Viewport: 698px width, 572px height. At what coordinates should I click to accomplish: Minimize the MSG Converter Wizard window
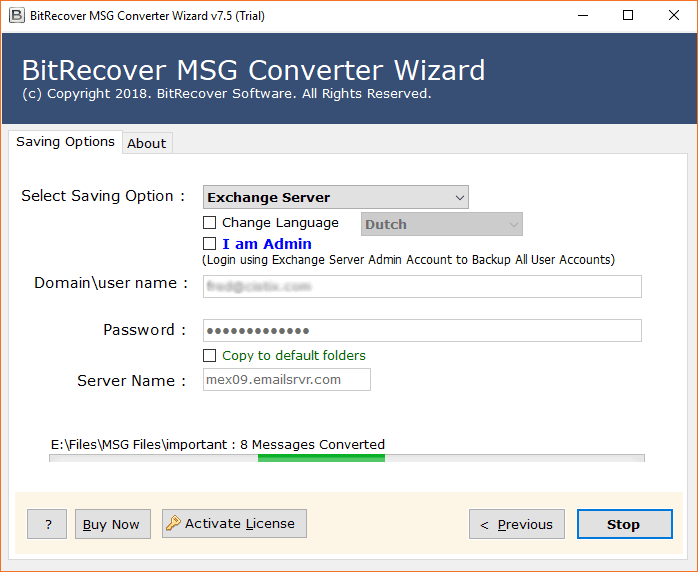coord(583,16)
